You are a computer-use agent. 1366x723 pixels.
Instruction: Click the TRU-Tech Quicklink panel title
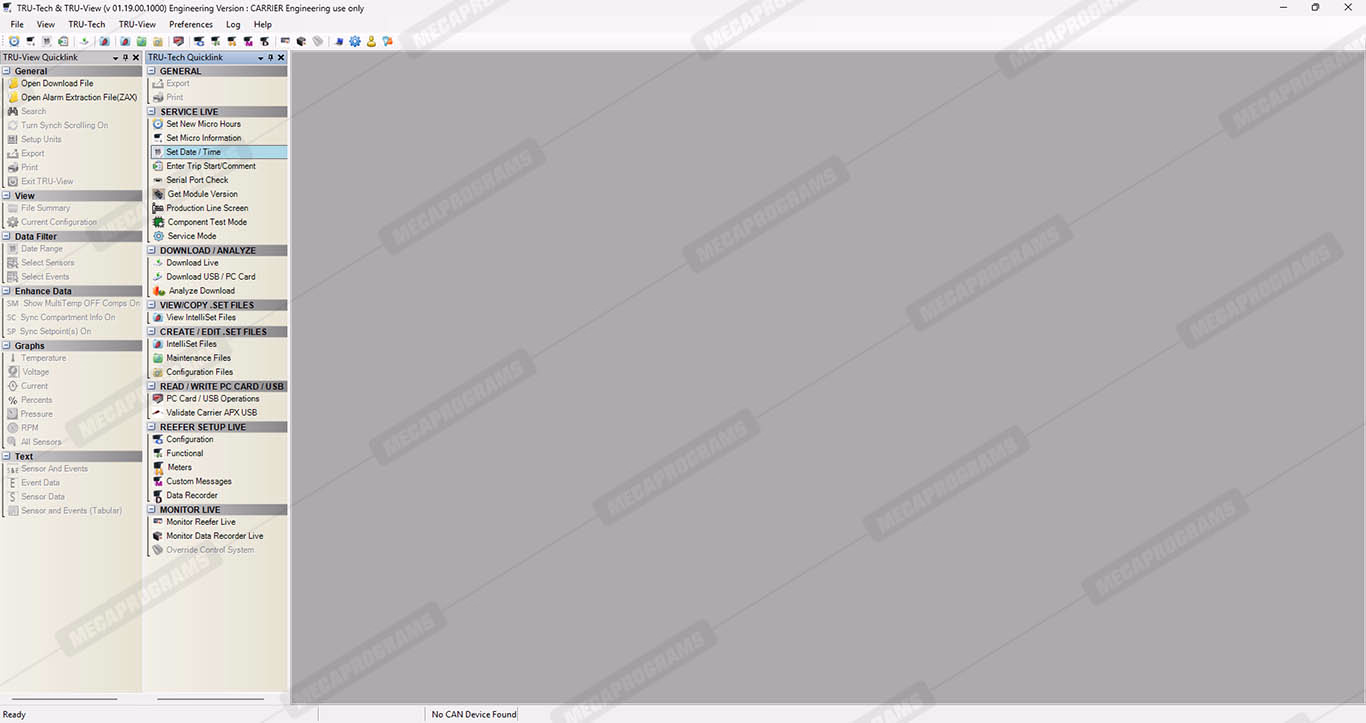(185, 58)
